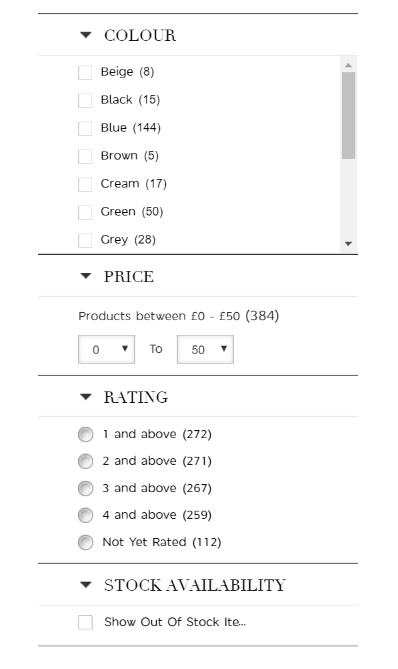Image resolution: width=398 pixels, height=669 pixels.
Task: Collapse the RATING filter section
Action: click(x=86, y=397)
